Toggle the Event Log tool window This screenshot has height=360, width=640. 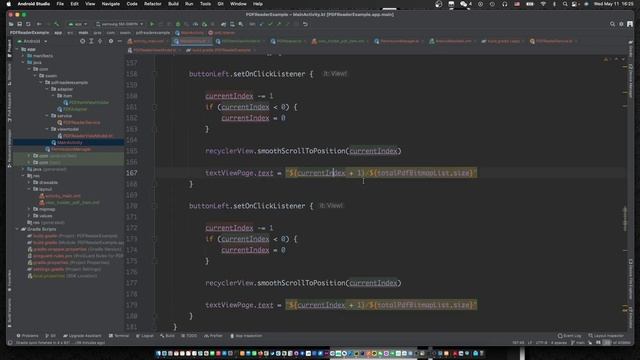pos(569,336)
